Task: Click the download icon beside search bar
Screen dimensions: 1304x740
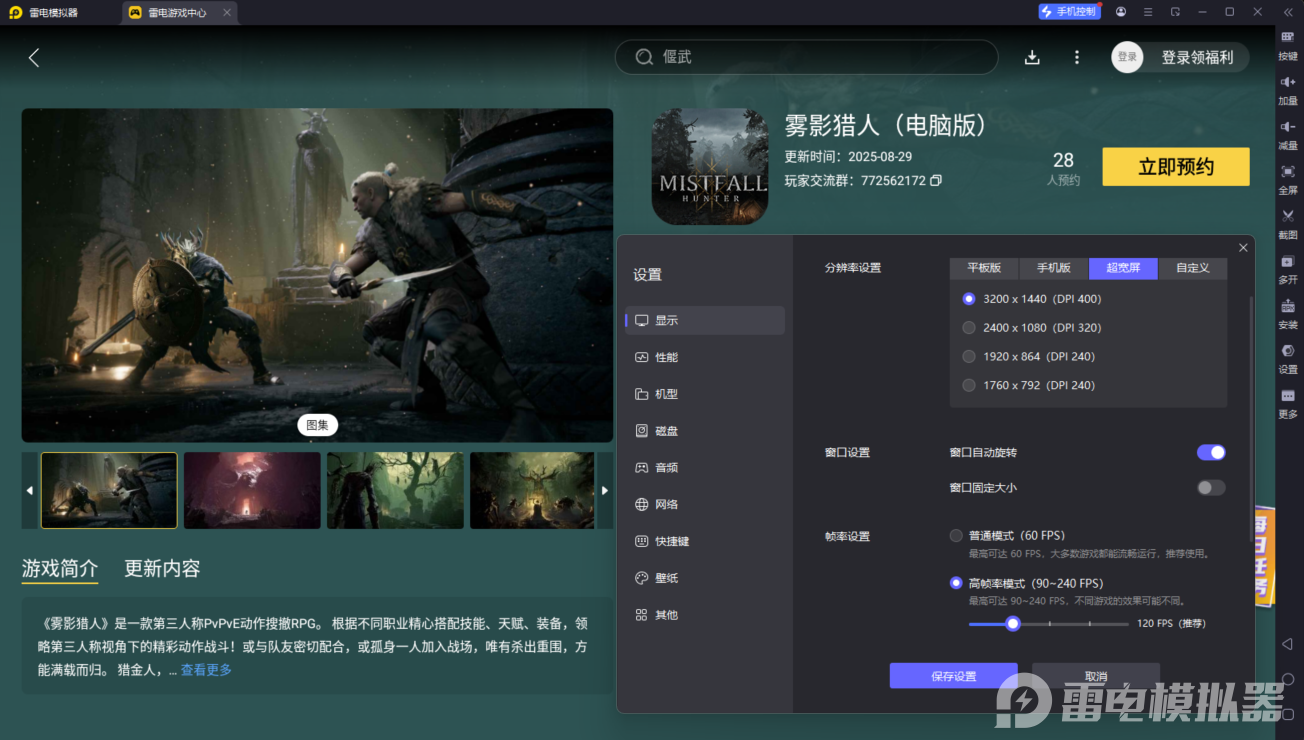Action: pyautogui.click(x=1032, y=58)
